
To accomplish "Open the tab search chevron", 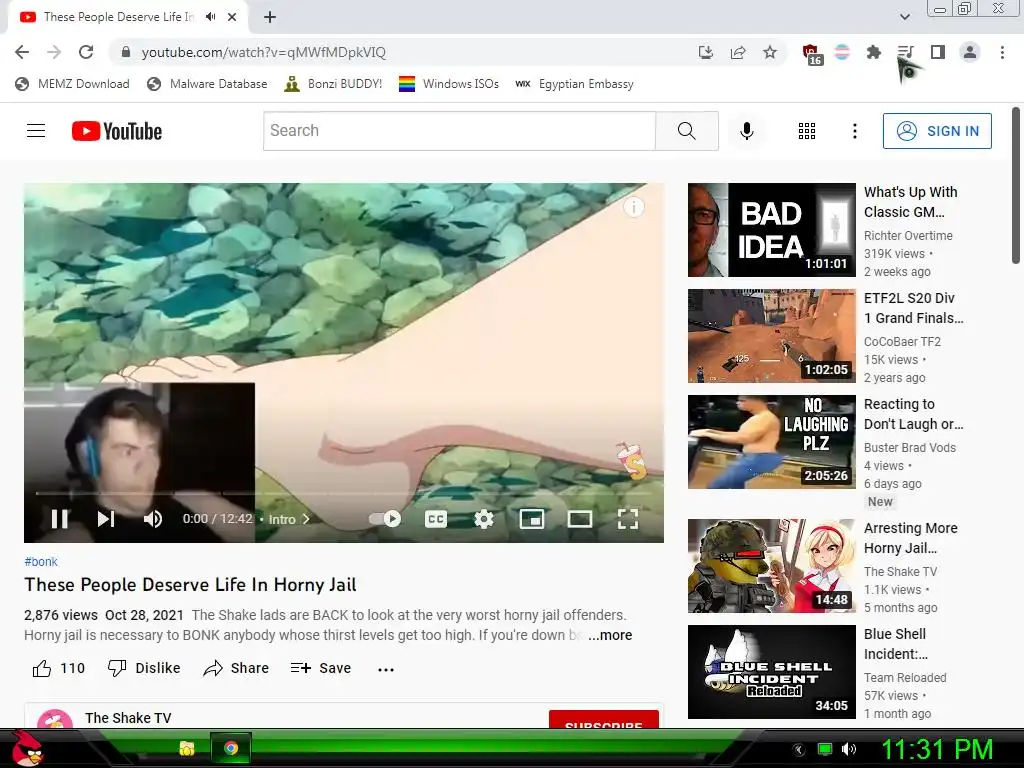I will pyautogui.click(x=904, y=17).
